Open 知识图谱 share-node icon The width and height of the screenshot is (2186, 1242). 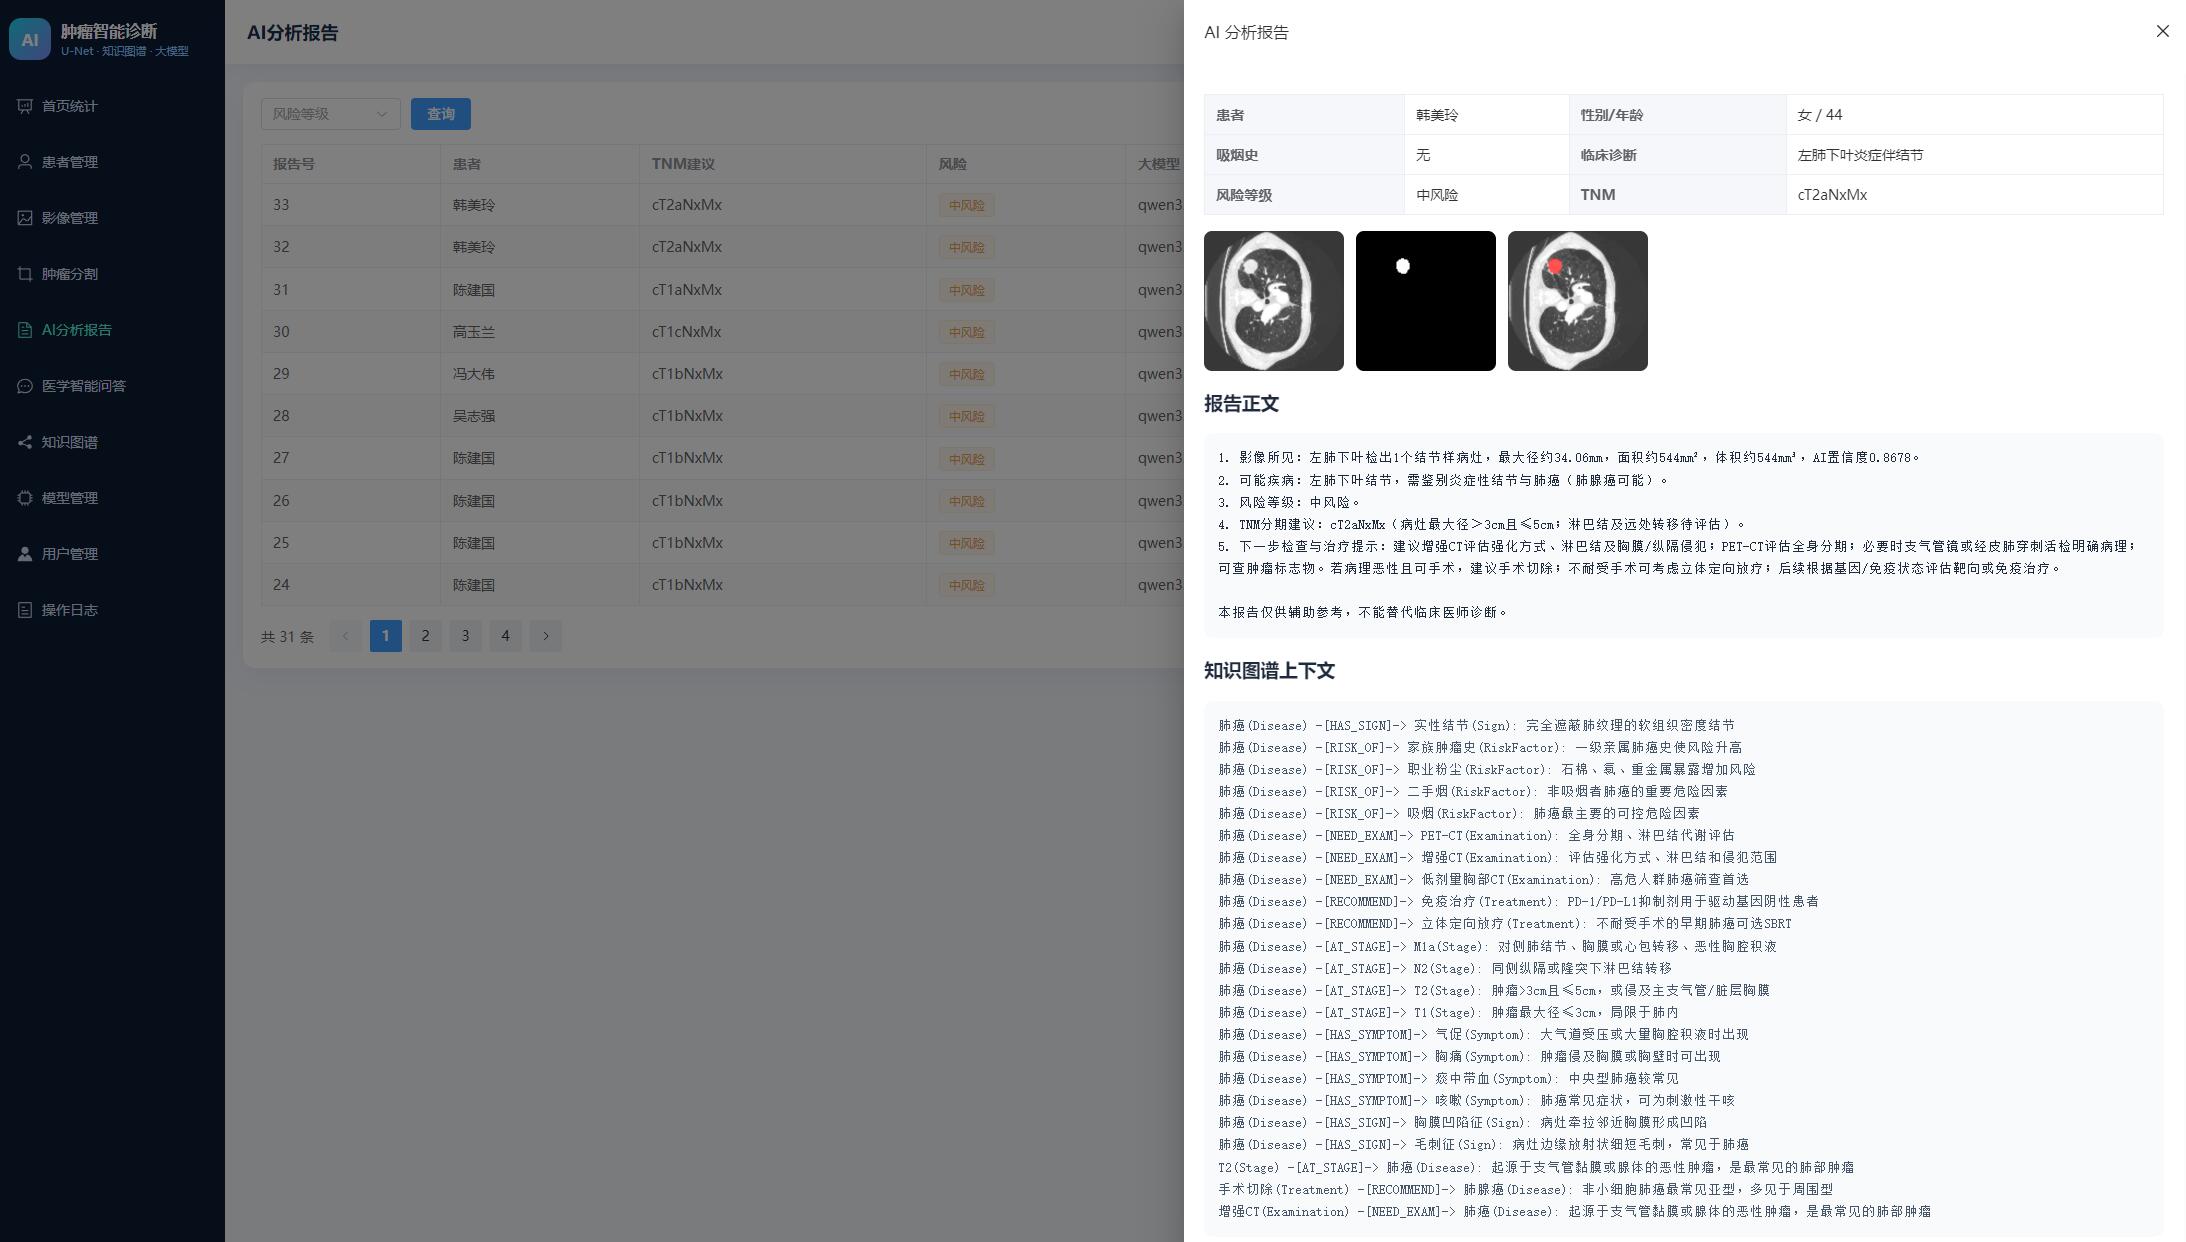point(25,442)
